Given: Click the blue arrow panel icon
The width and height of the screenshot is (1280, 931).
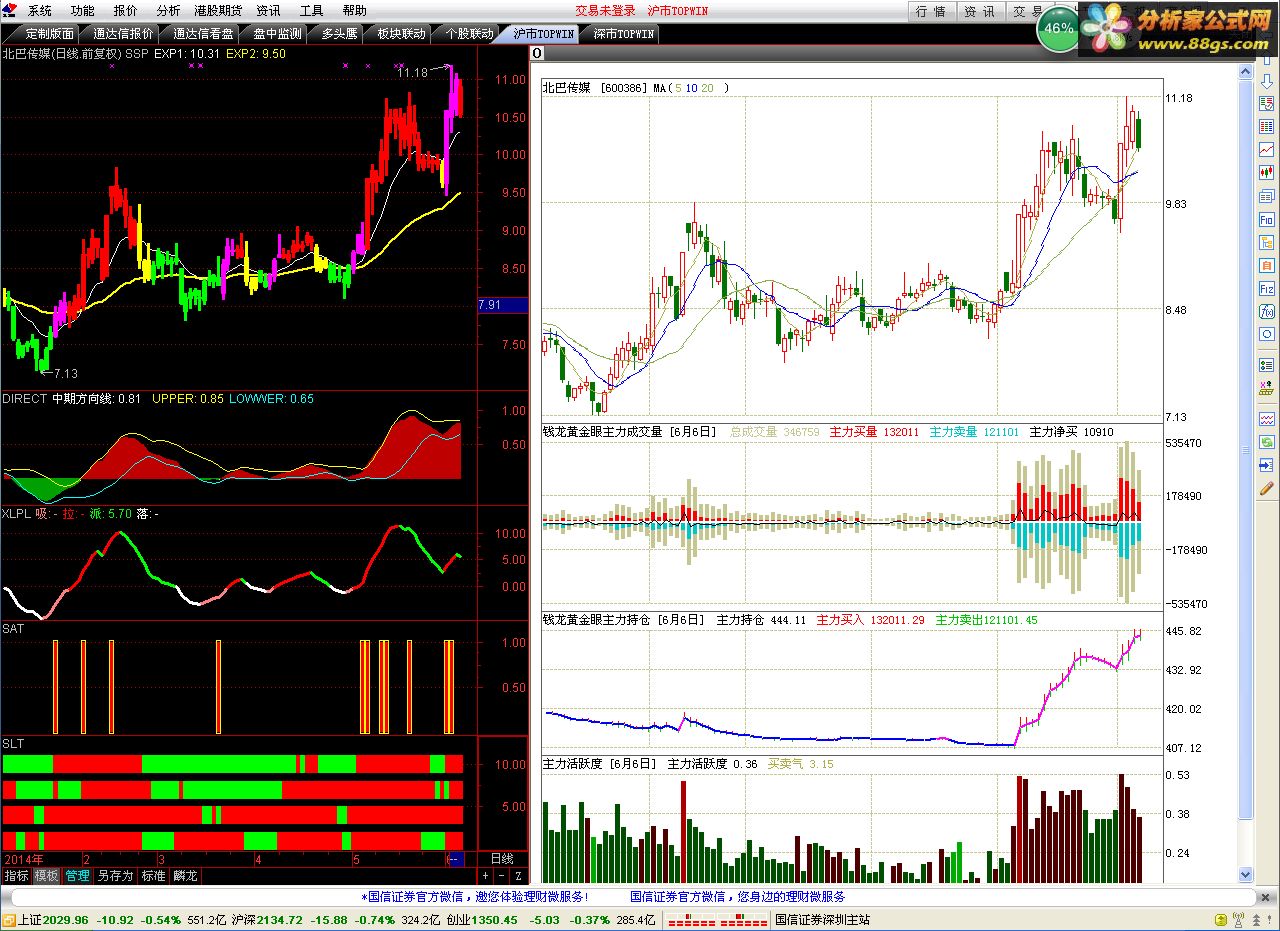Looking at the screenshot, I should (x=1266, y=464).
